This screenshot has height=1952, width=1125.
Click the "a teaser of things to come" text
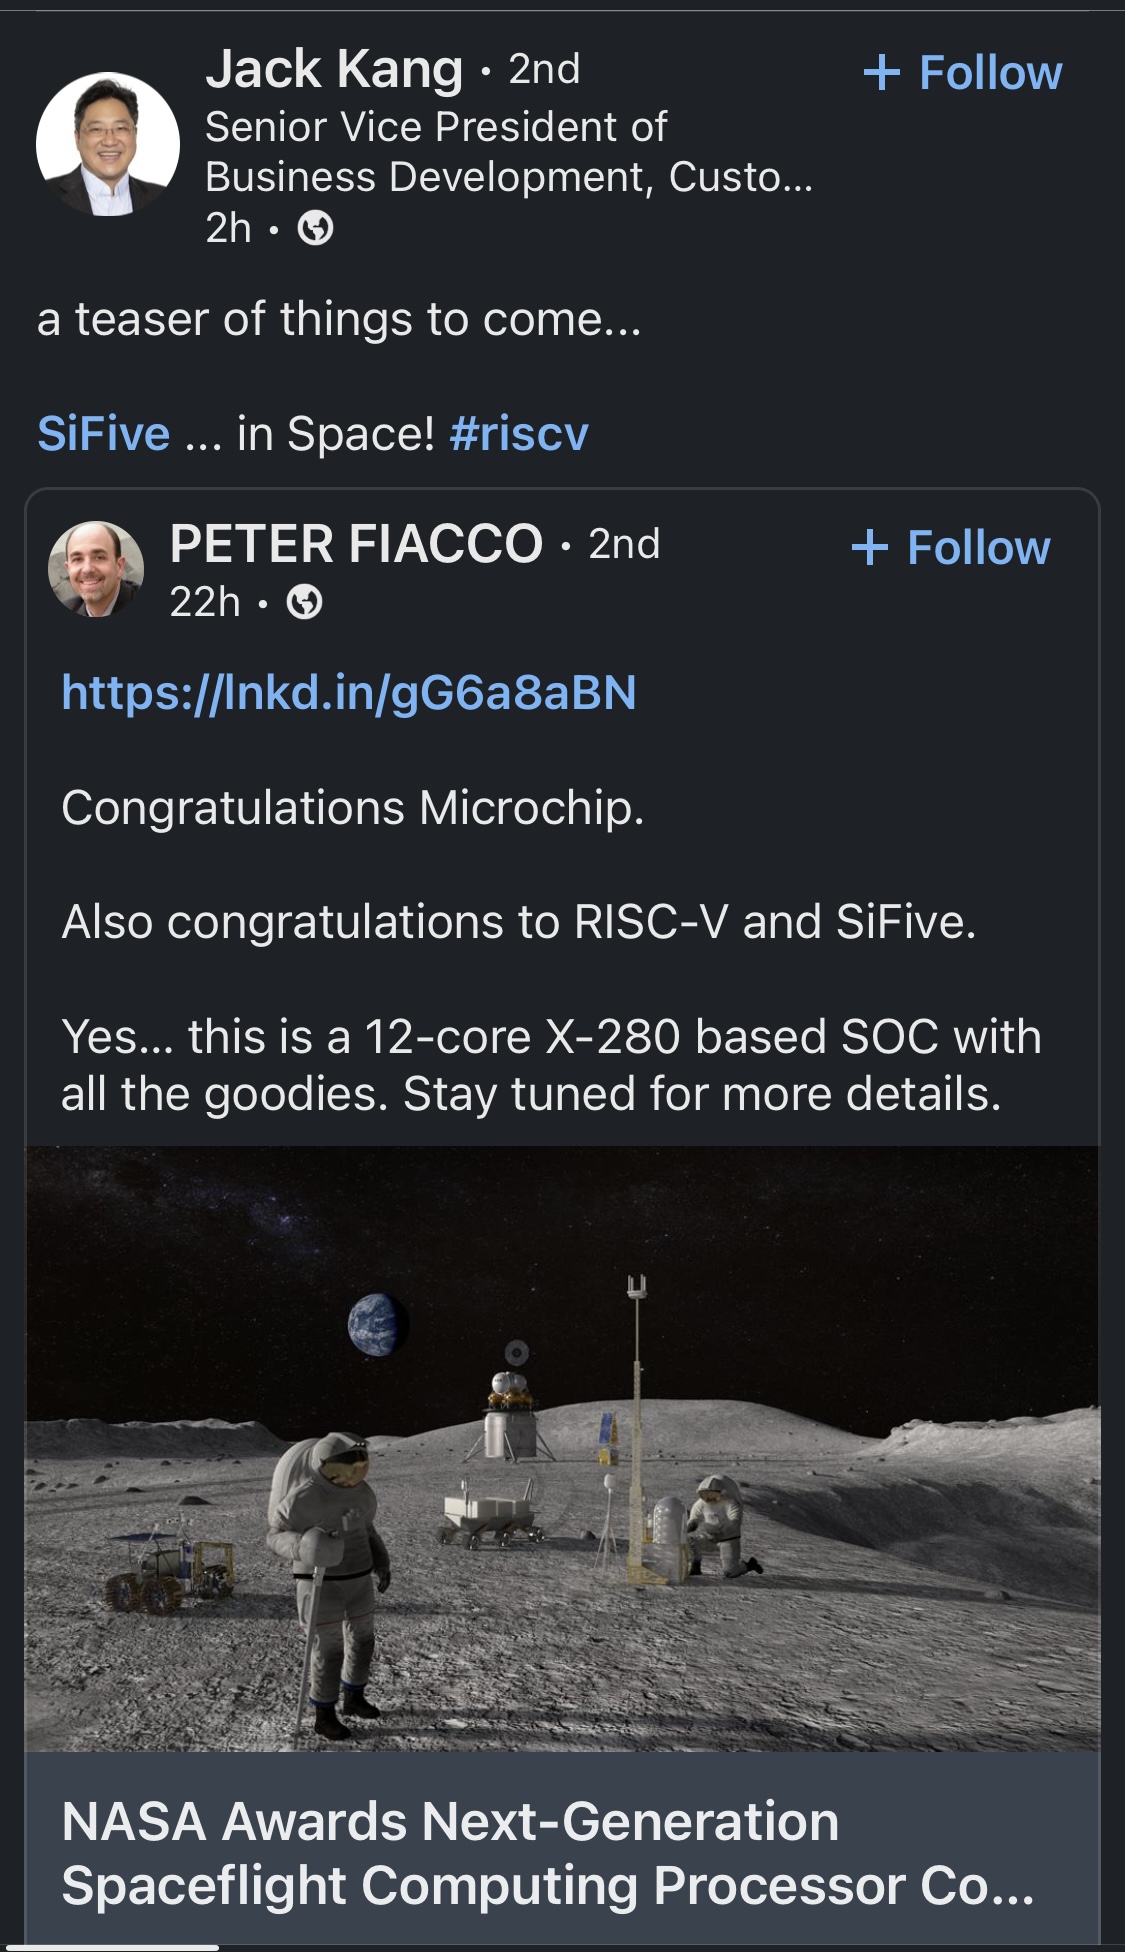339,320
